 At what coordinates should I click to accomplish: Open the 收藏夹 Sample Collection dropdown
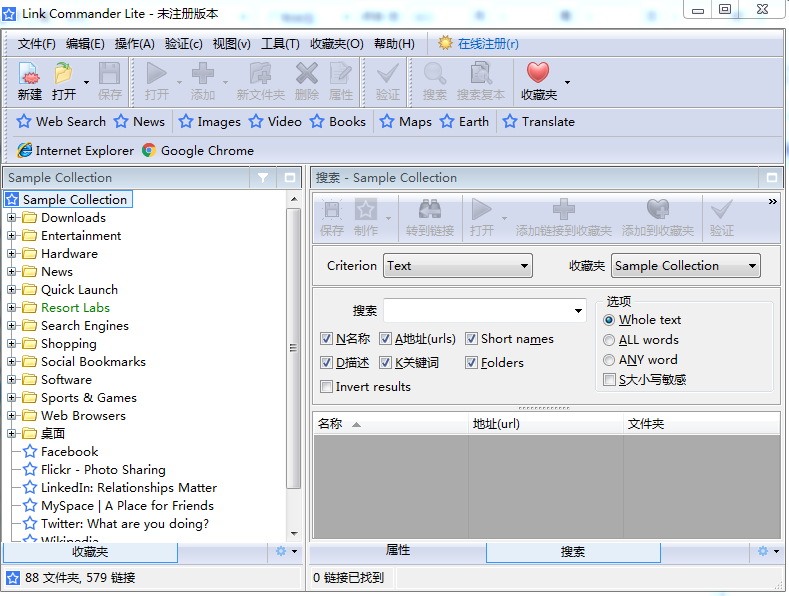[x=685, y=266]
